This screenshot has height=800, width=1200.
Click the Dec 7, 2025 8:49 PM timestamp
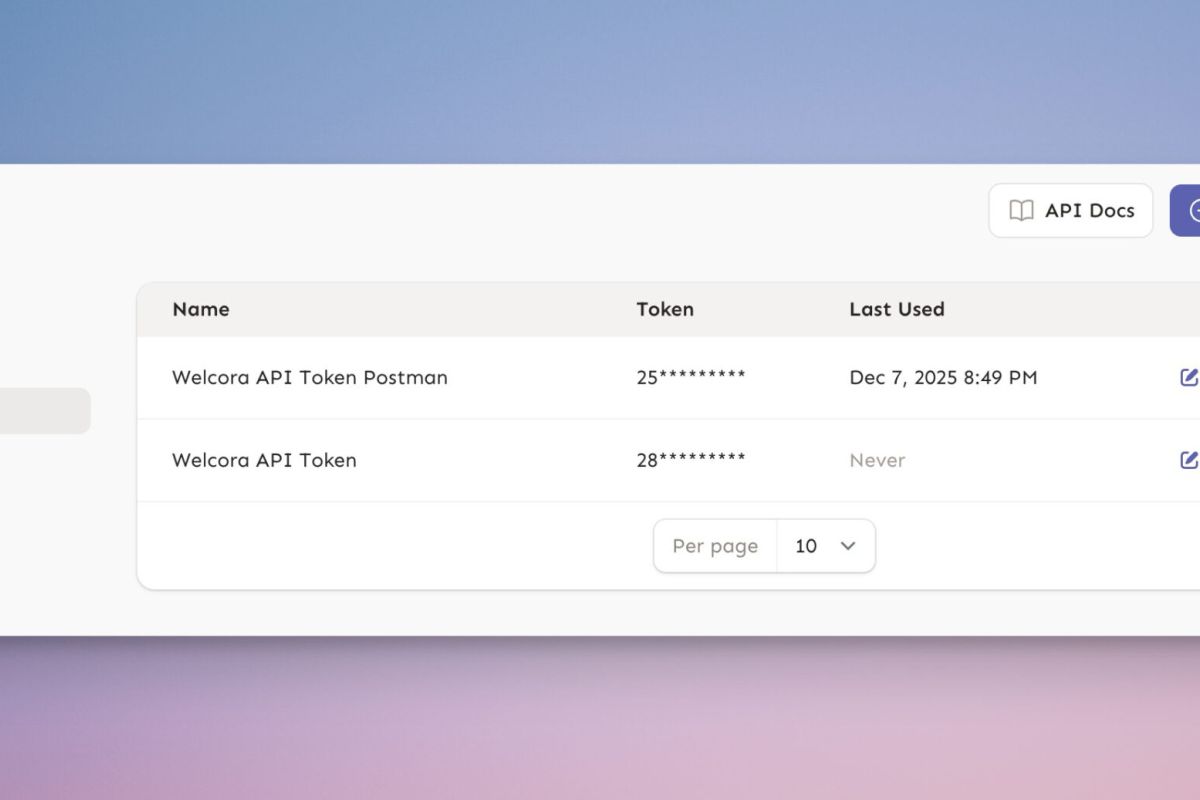943,377
